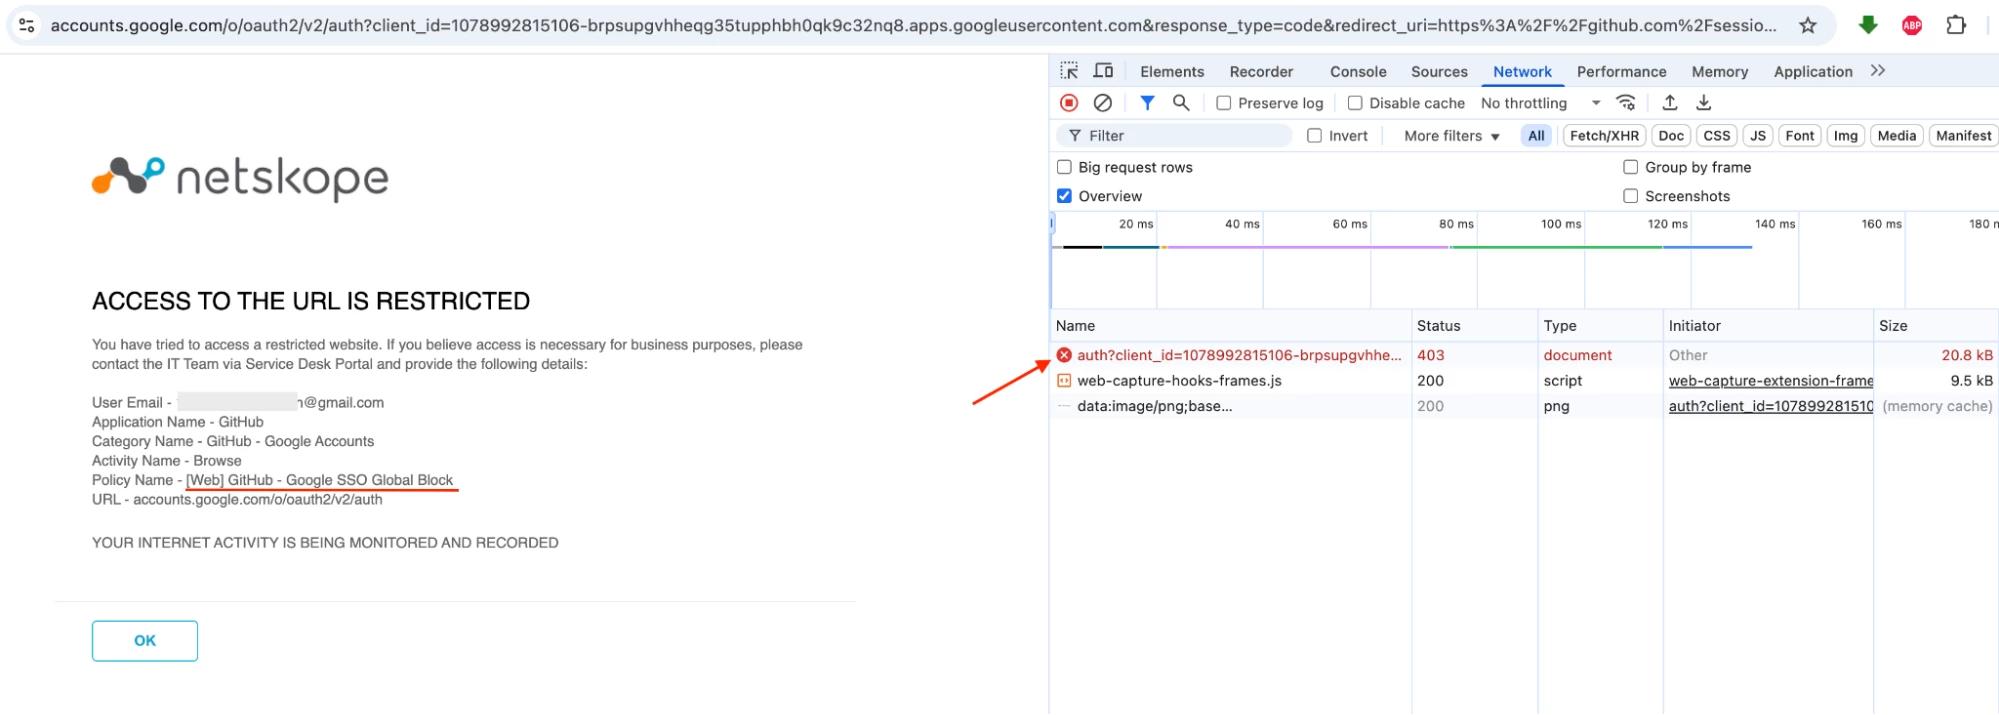Switch to the Sources tab

tap(1439, 72)
